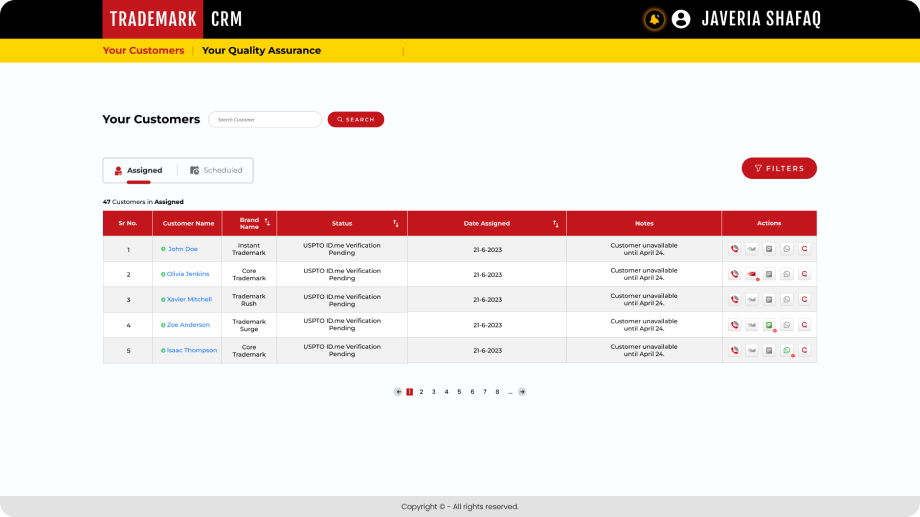Click the red C icon for Xavier Mitchell
920x517 pixels.
[804, 299]
